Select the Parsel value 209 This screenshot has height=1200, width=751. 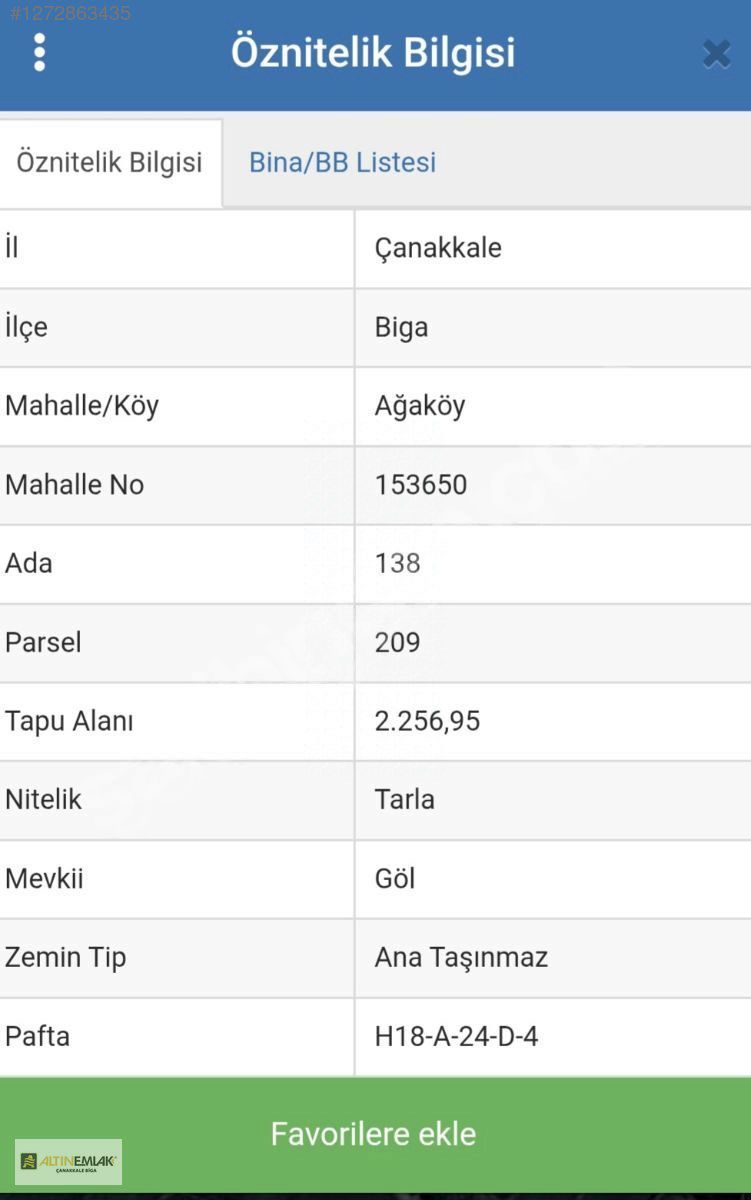[x=397, y=642]
